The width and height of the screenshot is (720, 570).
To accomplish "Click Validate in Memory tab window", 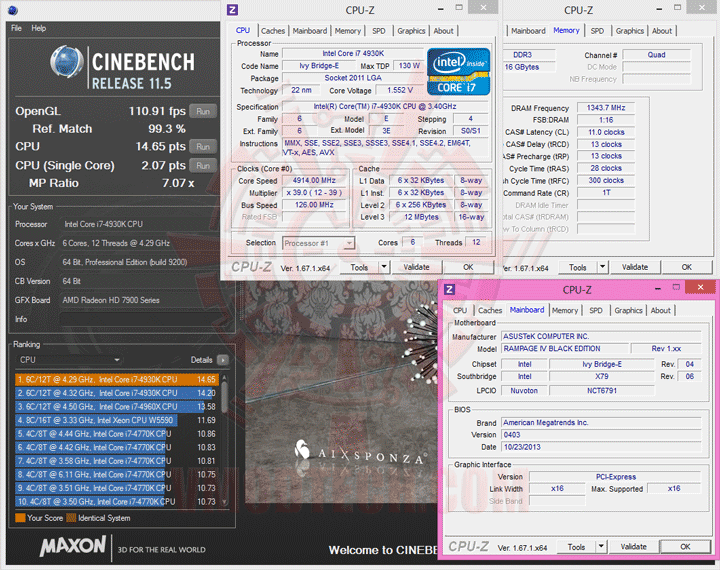I will pos(635,267).
